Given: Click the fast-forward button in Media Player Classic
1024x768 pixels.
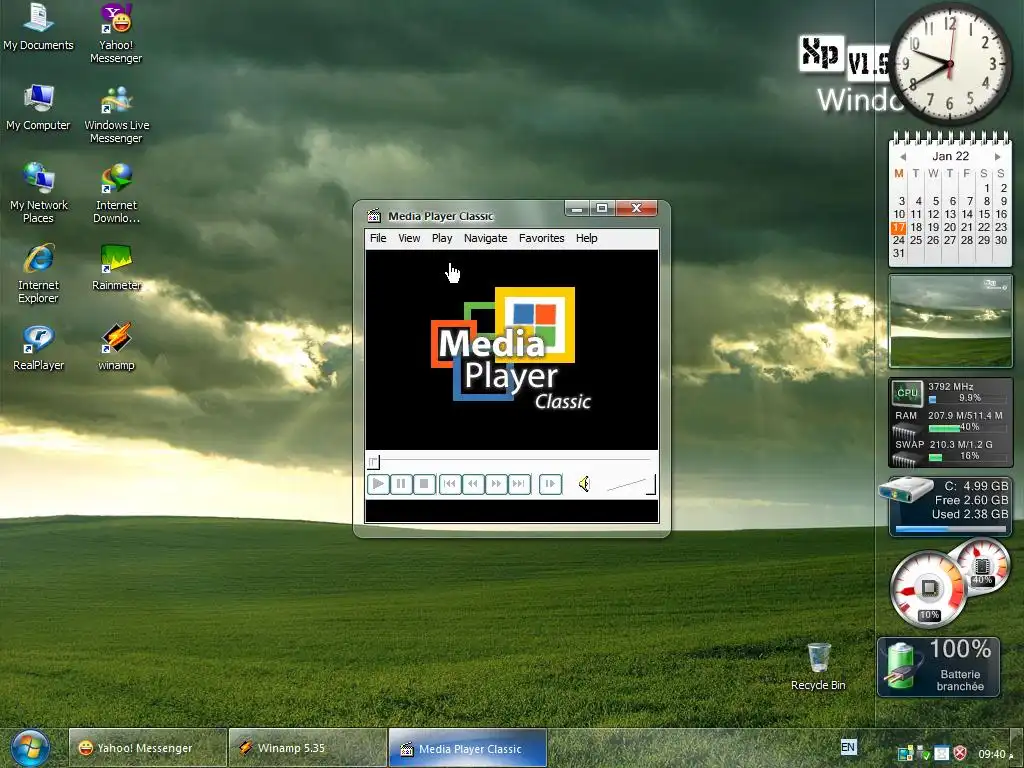Looking at the screenshot, I should (496, 484).
